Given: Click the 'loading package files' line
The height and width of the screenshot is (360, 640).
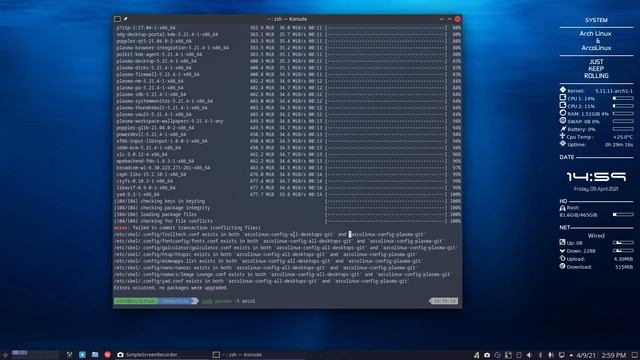Looking at the screenshot, I should pyautogui.click(x=155, y=214).
